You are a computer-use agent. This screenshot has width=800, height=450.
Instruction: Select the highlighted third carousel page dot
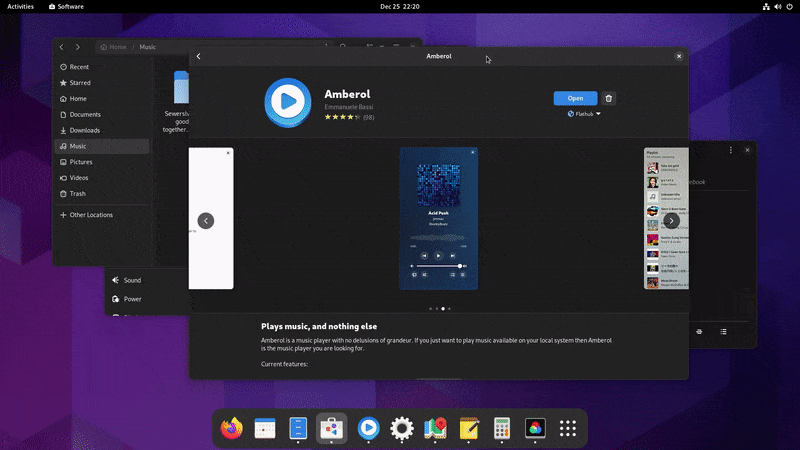tap(443, 309)
